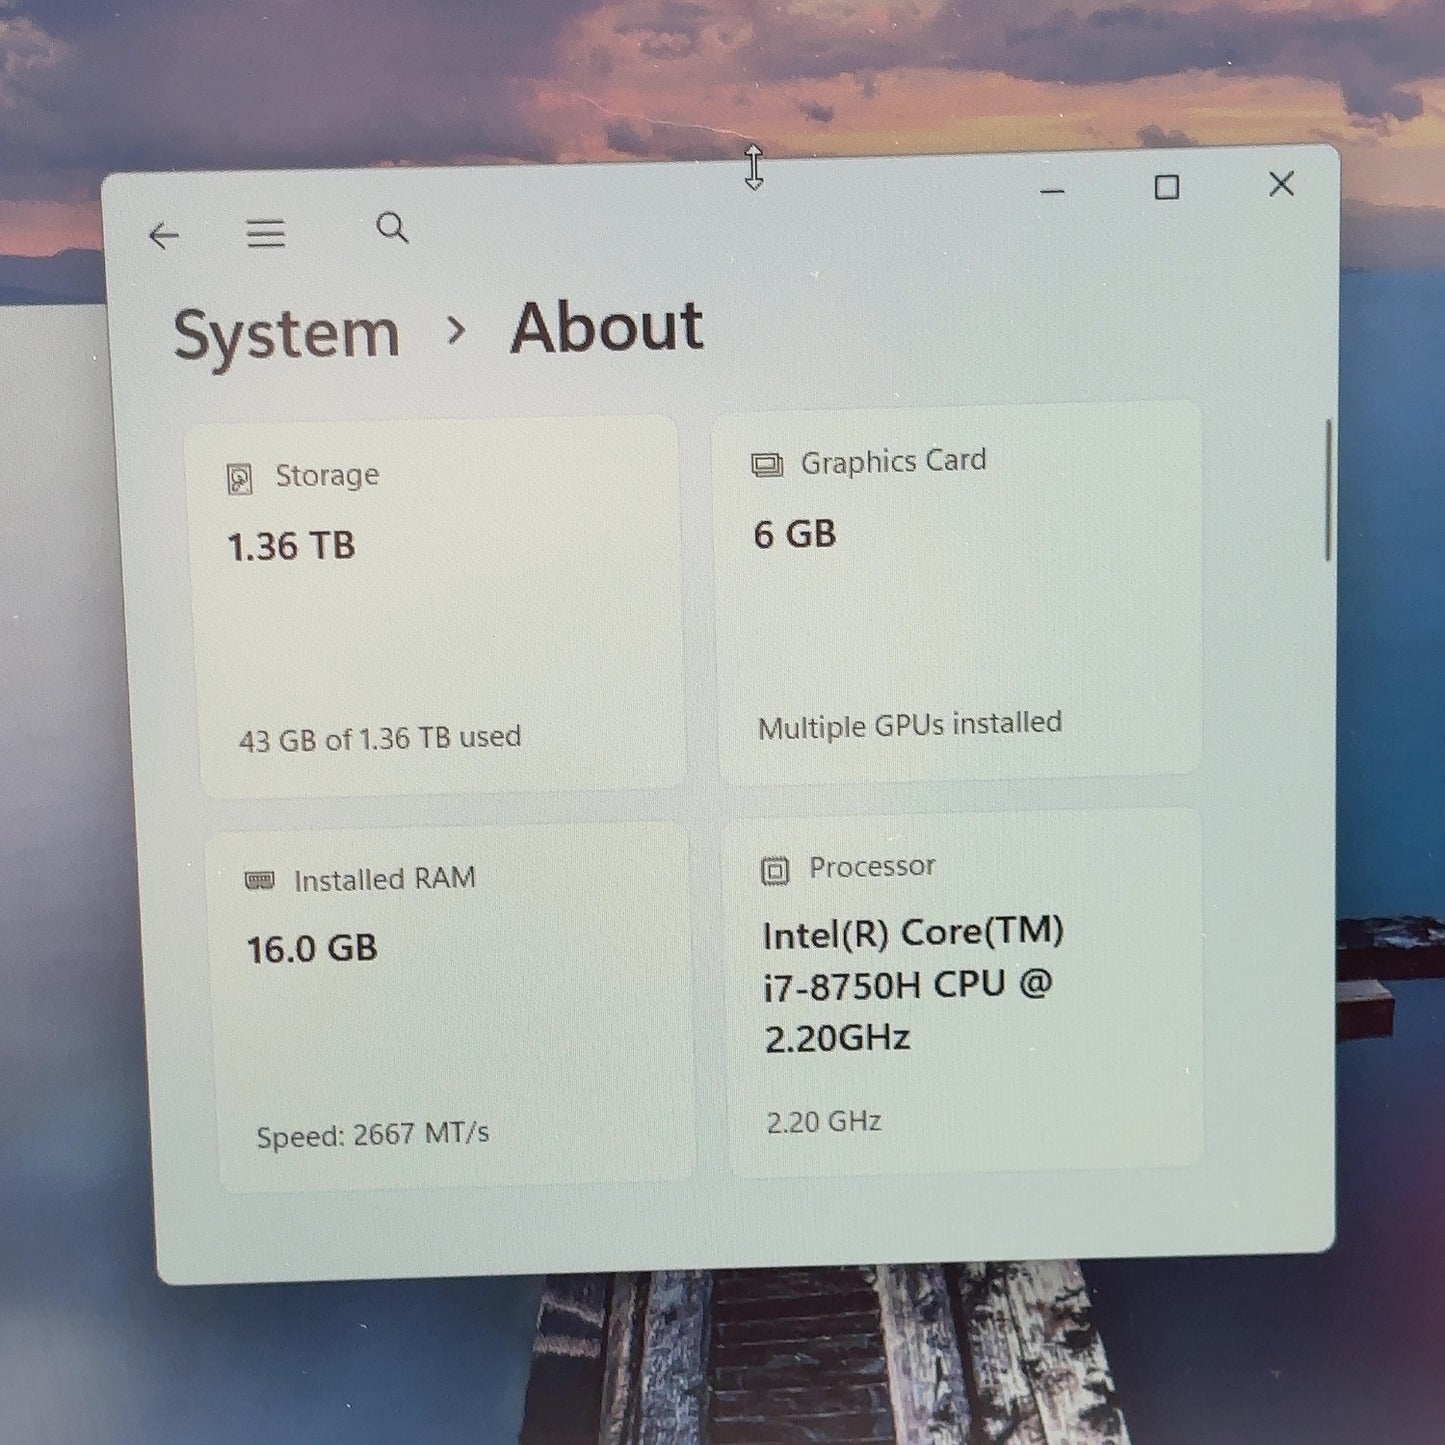Click '43 GB of 1.36 TB used'
This screenshot has height=1445, width=1445.
tap(380, 738)
